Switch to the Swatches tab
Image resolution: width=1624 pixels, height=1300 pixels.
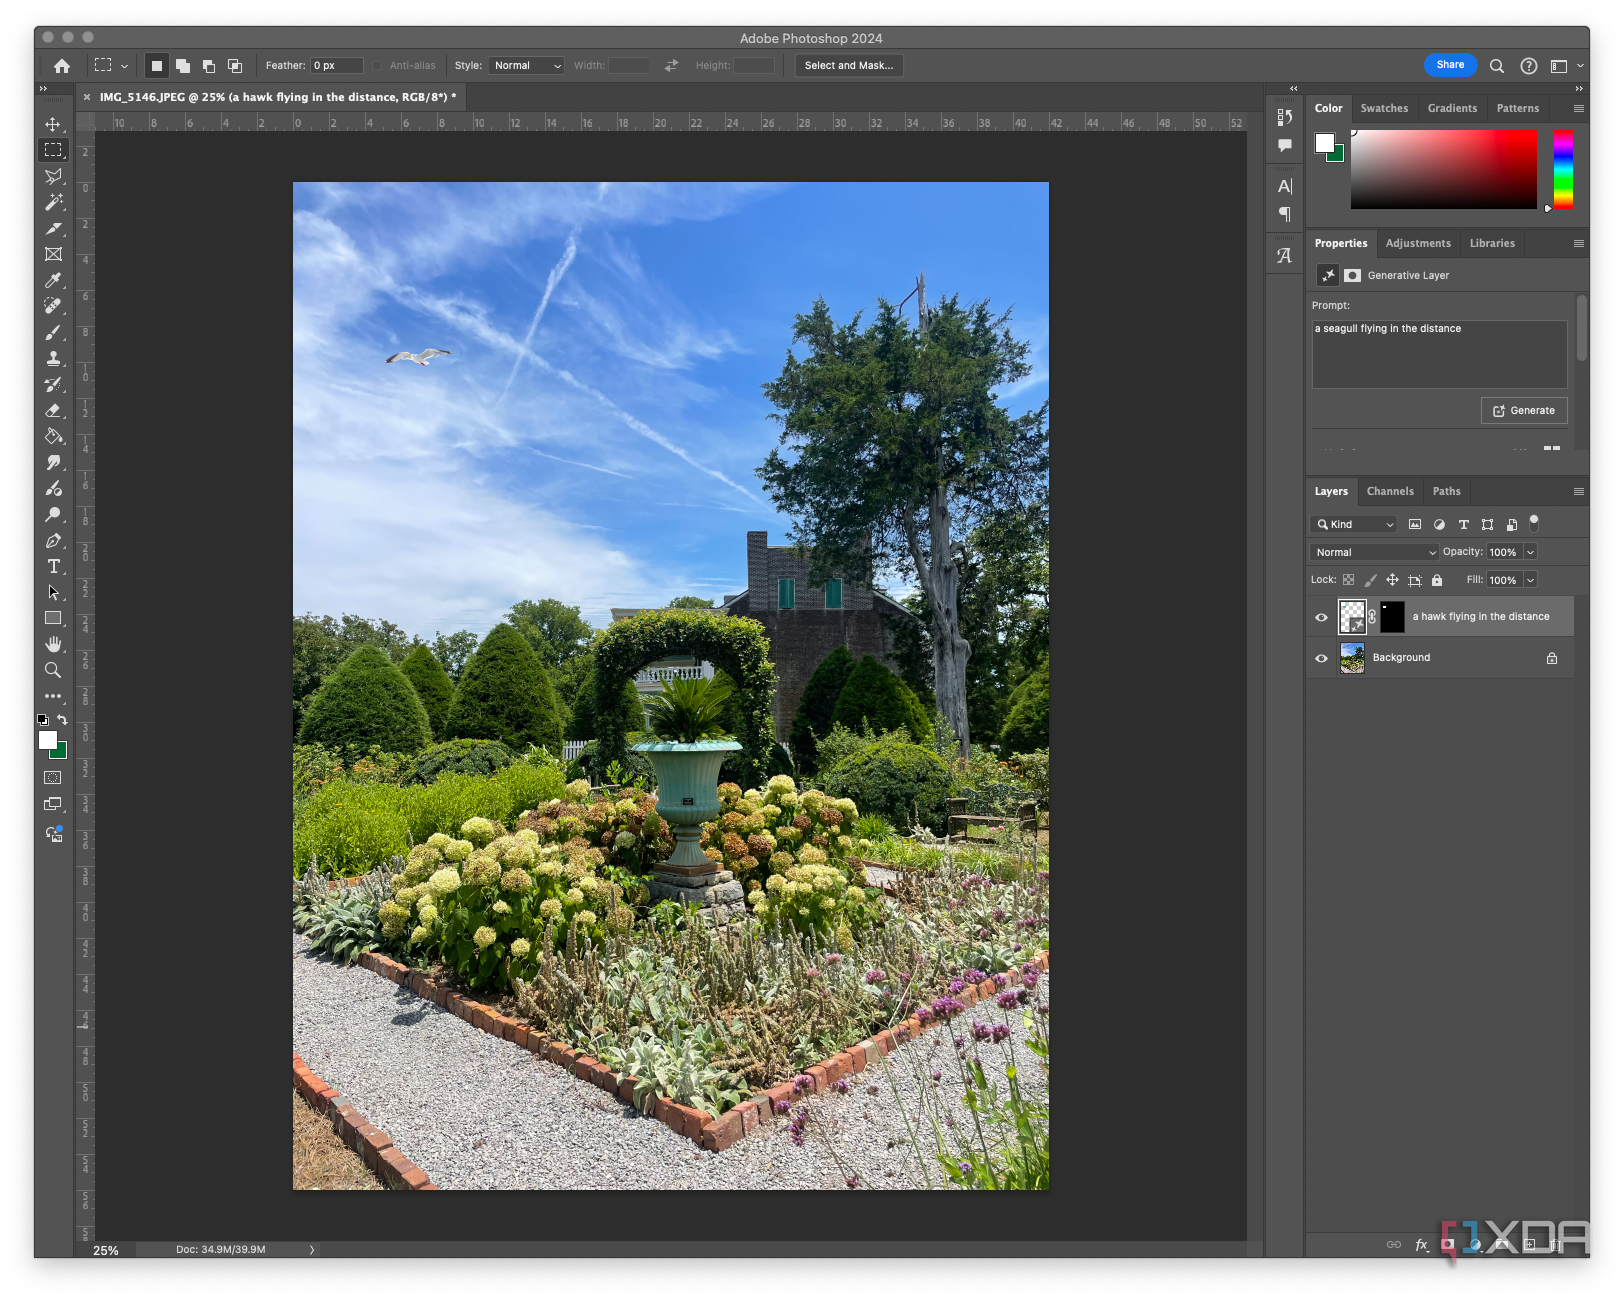[x=1384, y=108]
